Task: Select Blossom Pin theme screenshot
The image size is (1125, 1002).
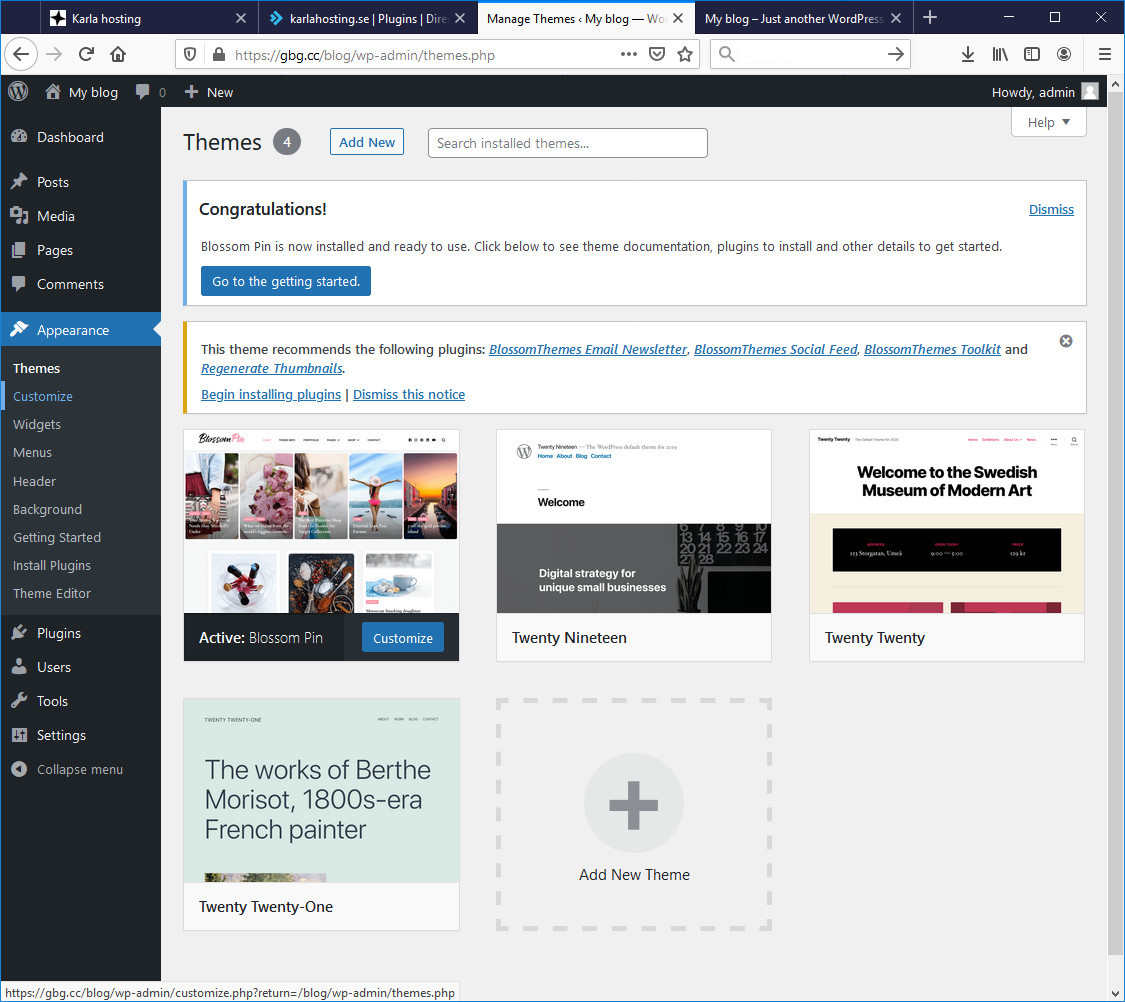Action: click(x=321, y=521)
